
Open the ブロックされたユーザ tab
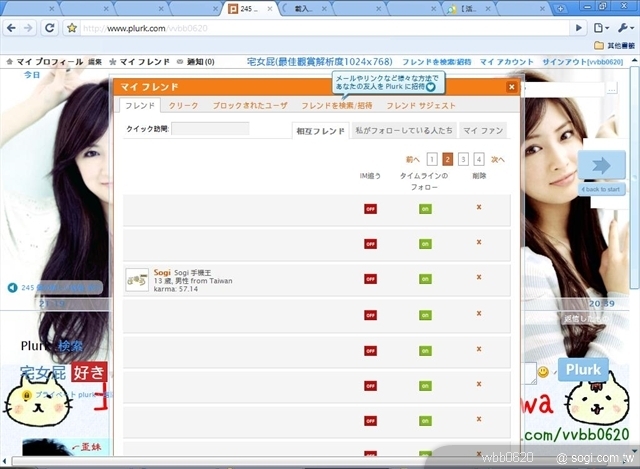point(250,106)
